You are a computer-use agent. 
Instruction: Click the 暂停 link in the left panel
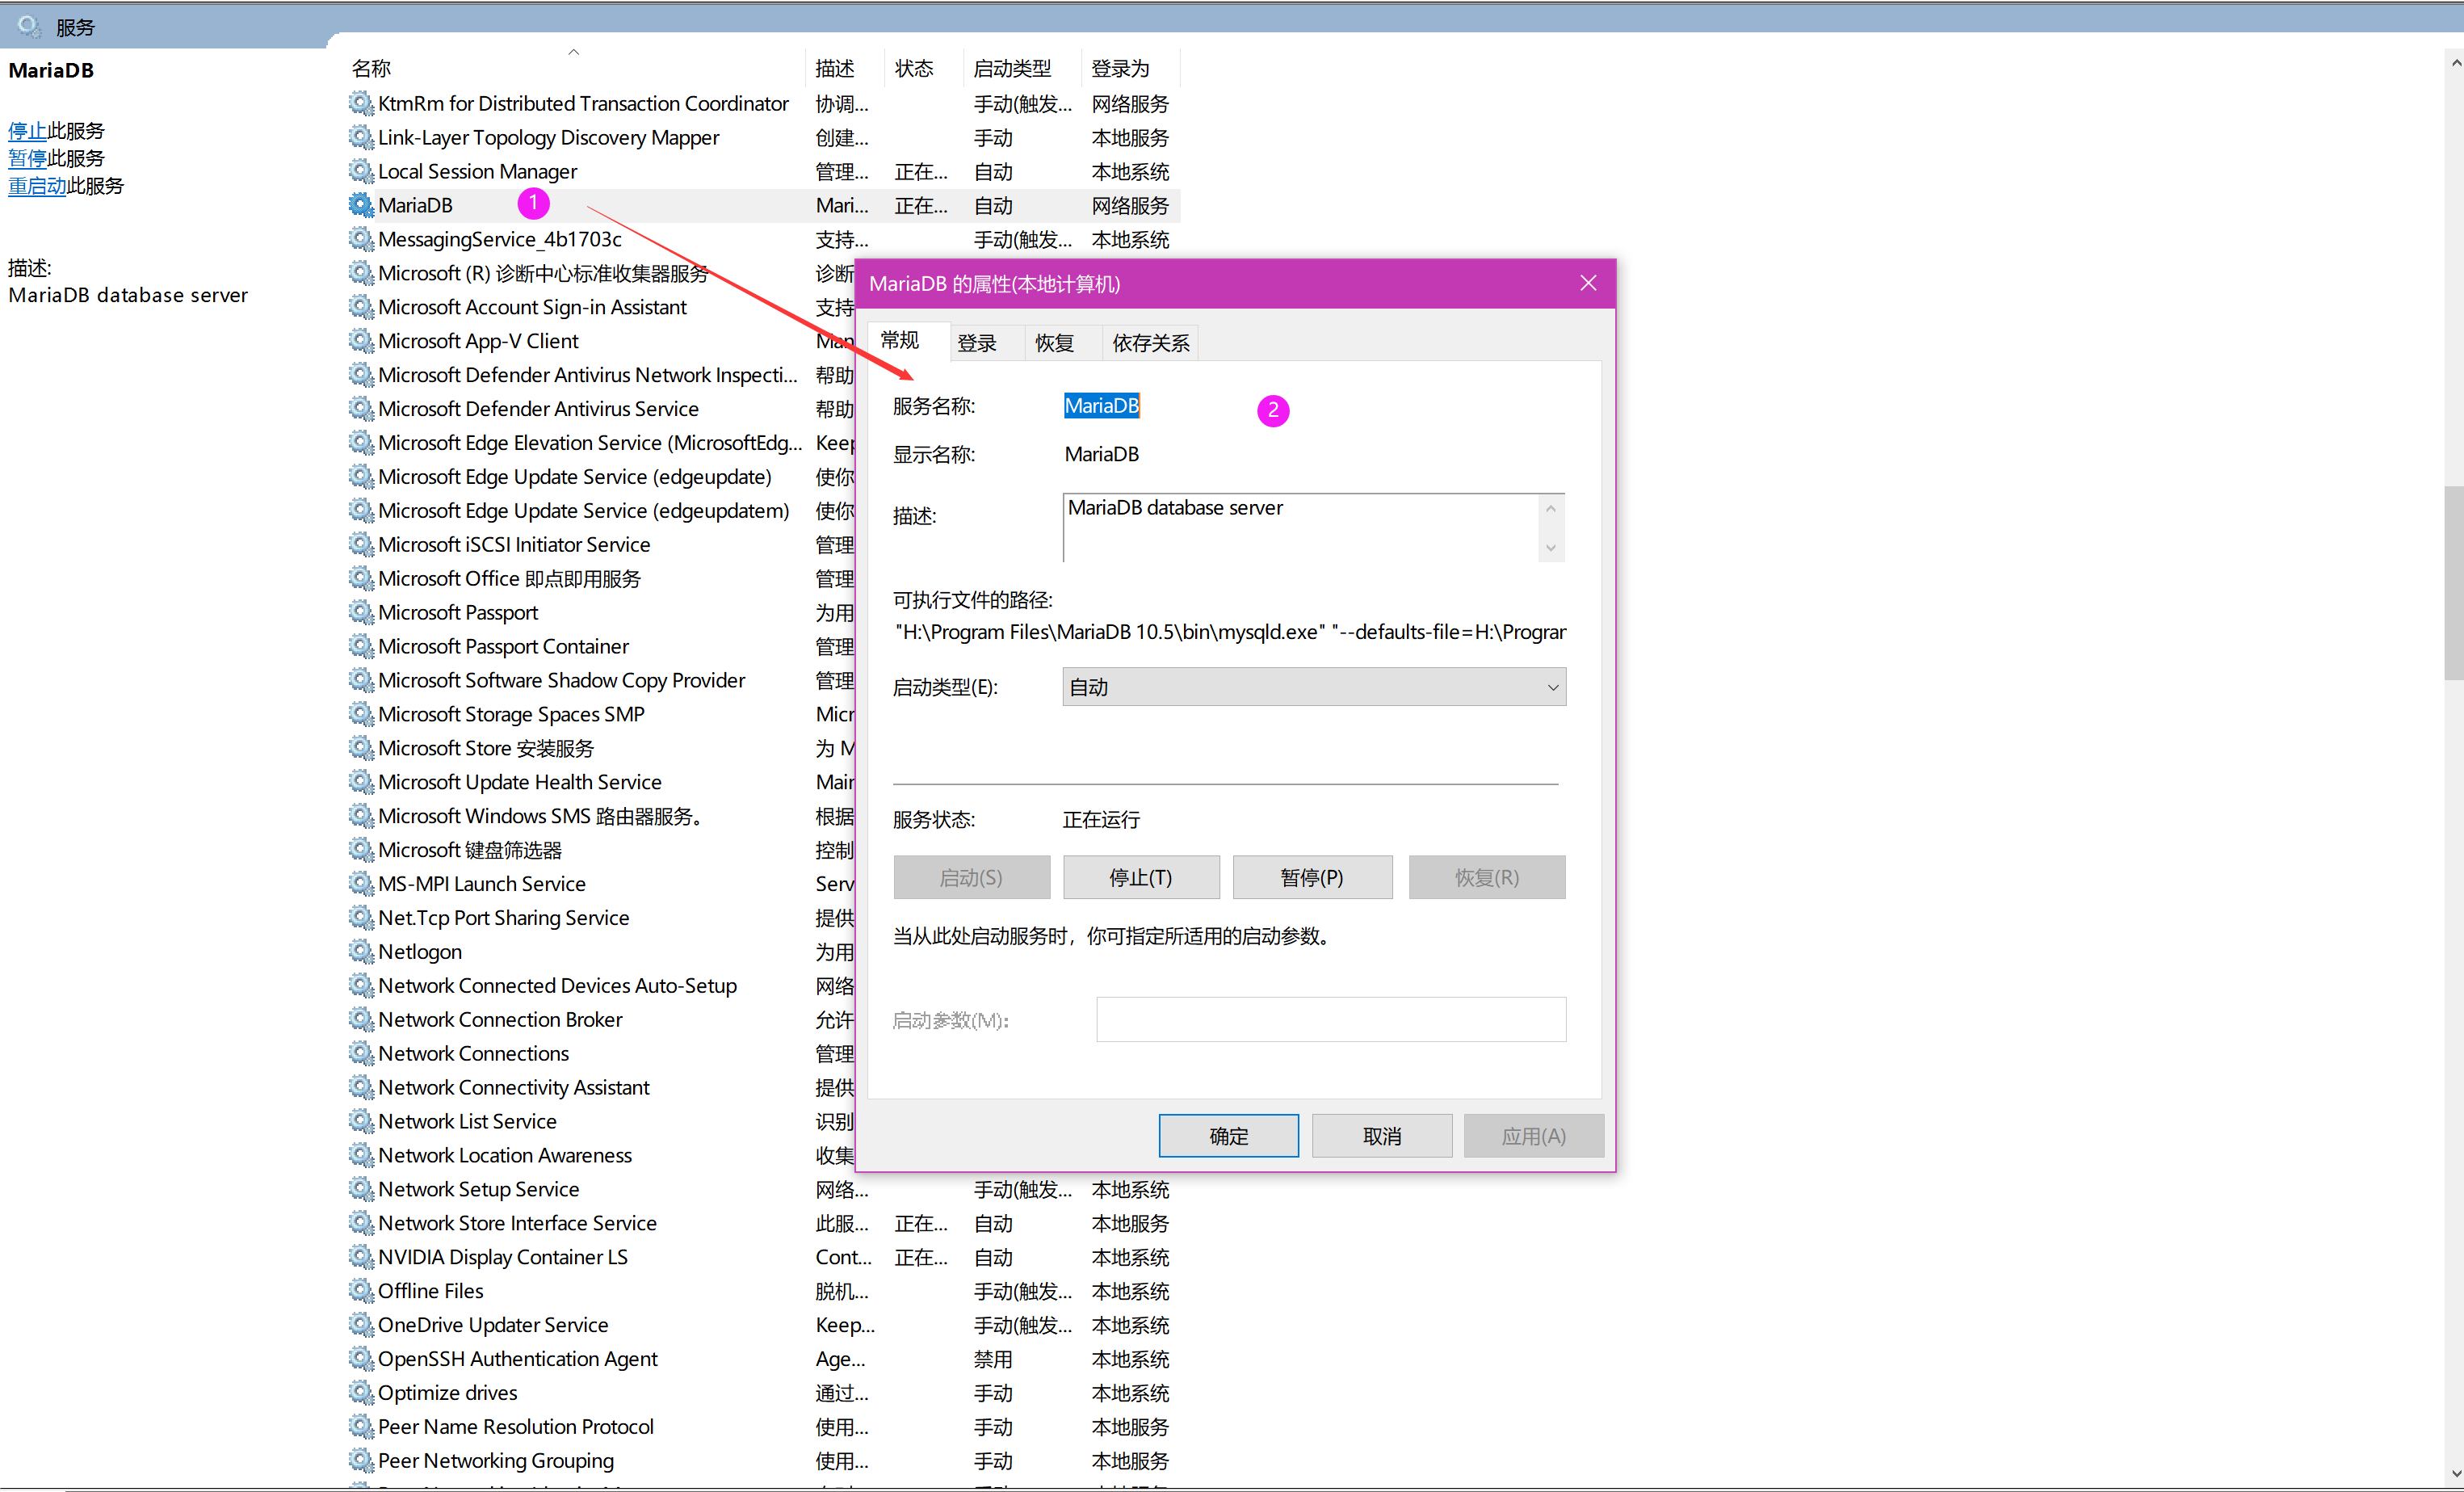click(x=27, y=158)
